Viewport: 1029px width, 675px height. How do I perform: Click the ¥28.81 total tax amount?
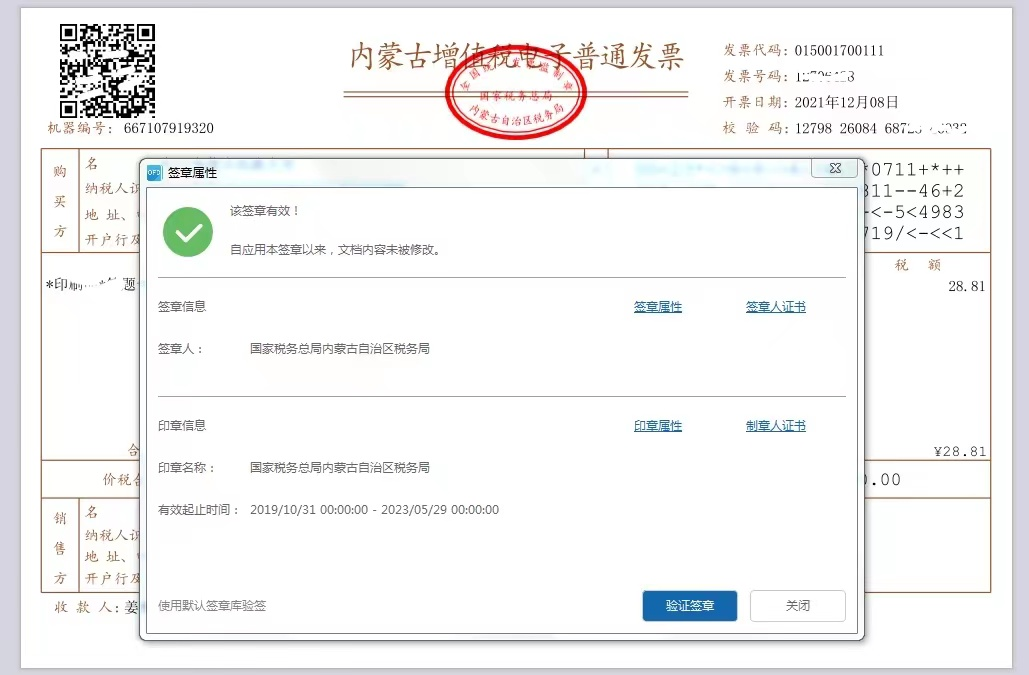959,452
